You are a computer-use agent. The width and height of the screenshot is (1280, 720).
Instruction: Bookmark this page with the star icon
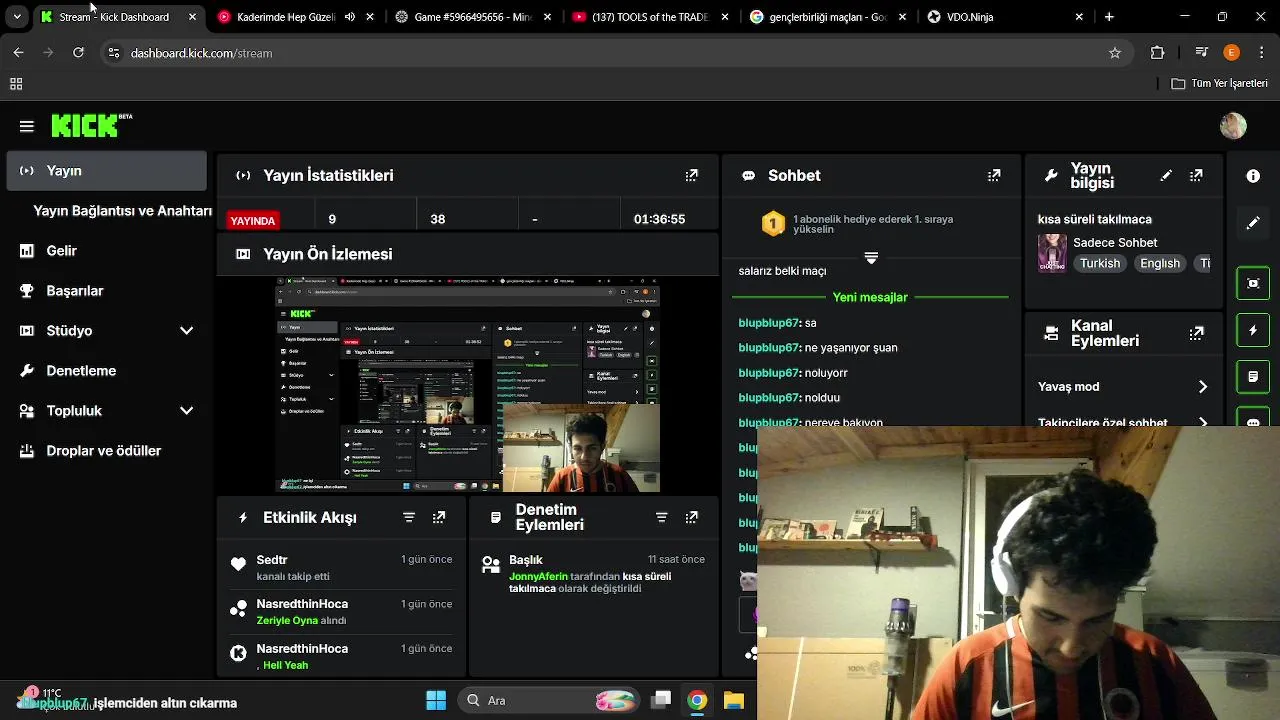point(1115,53)
